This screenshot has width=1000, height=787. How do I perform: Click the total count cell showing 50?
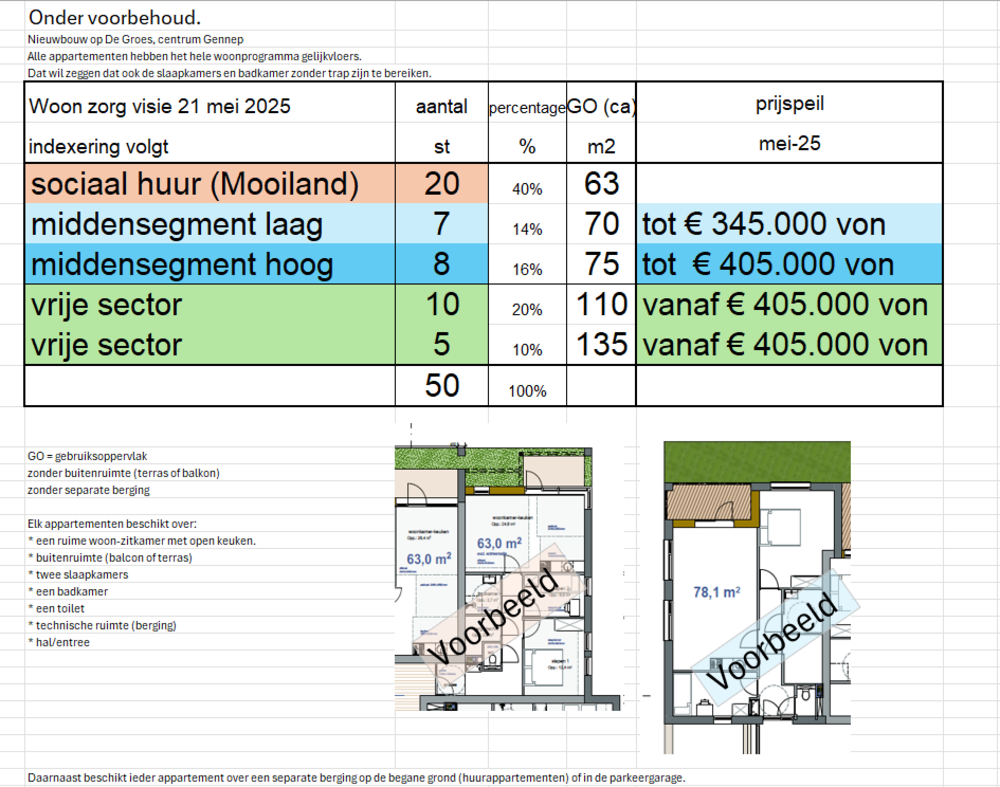pos(441,385)
